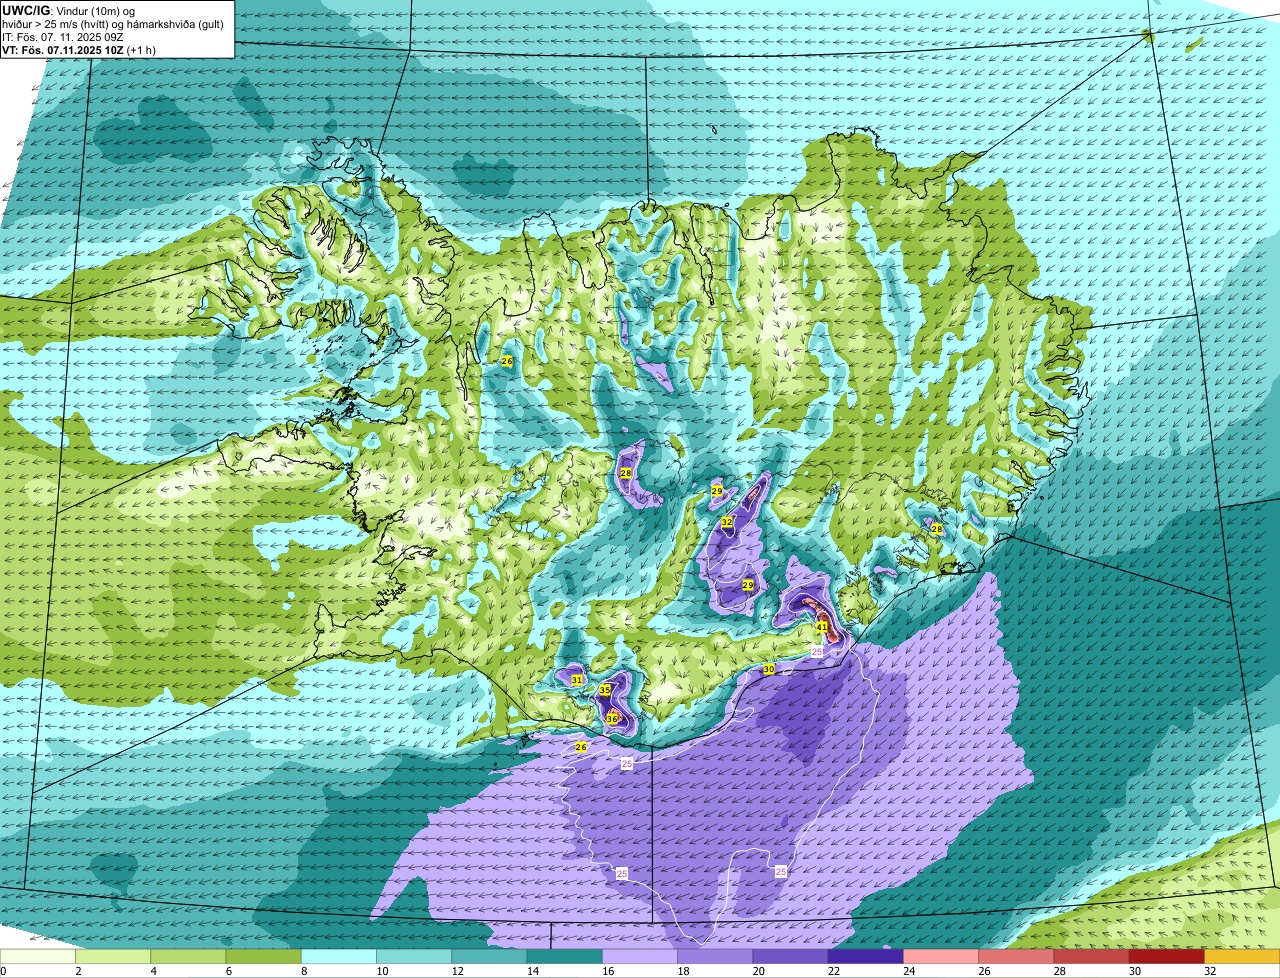Pick the 4–6 m/s light green swatch
Screen dimensions: 1280x978
(188, 957)
